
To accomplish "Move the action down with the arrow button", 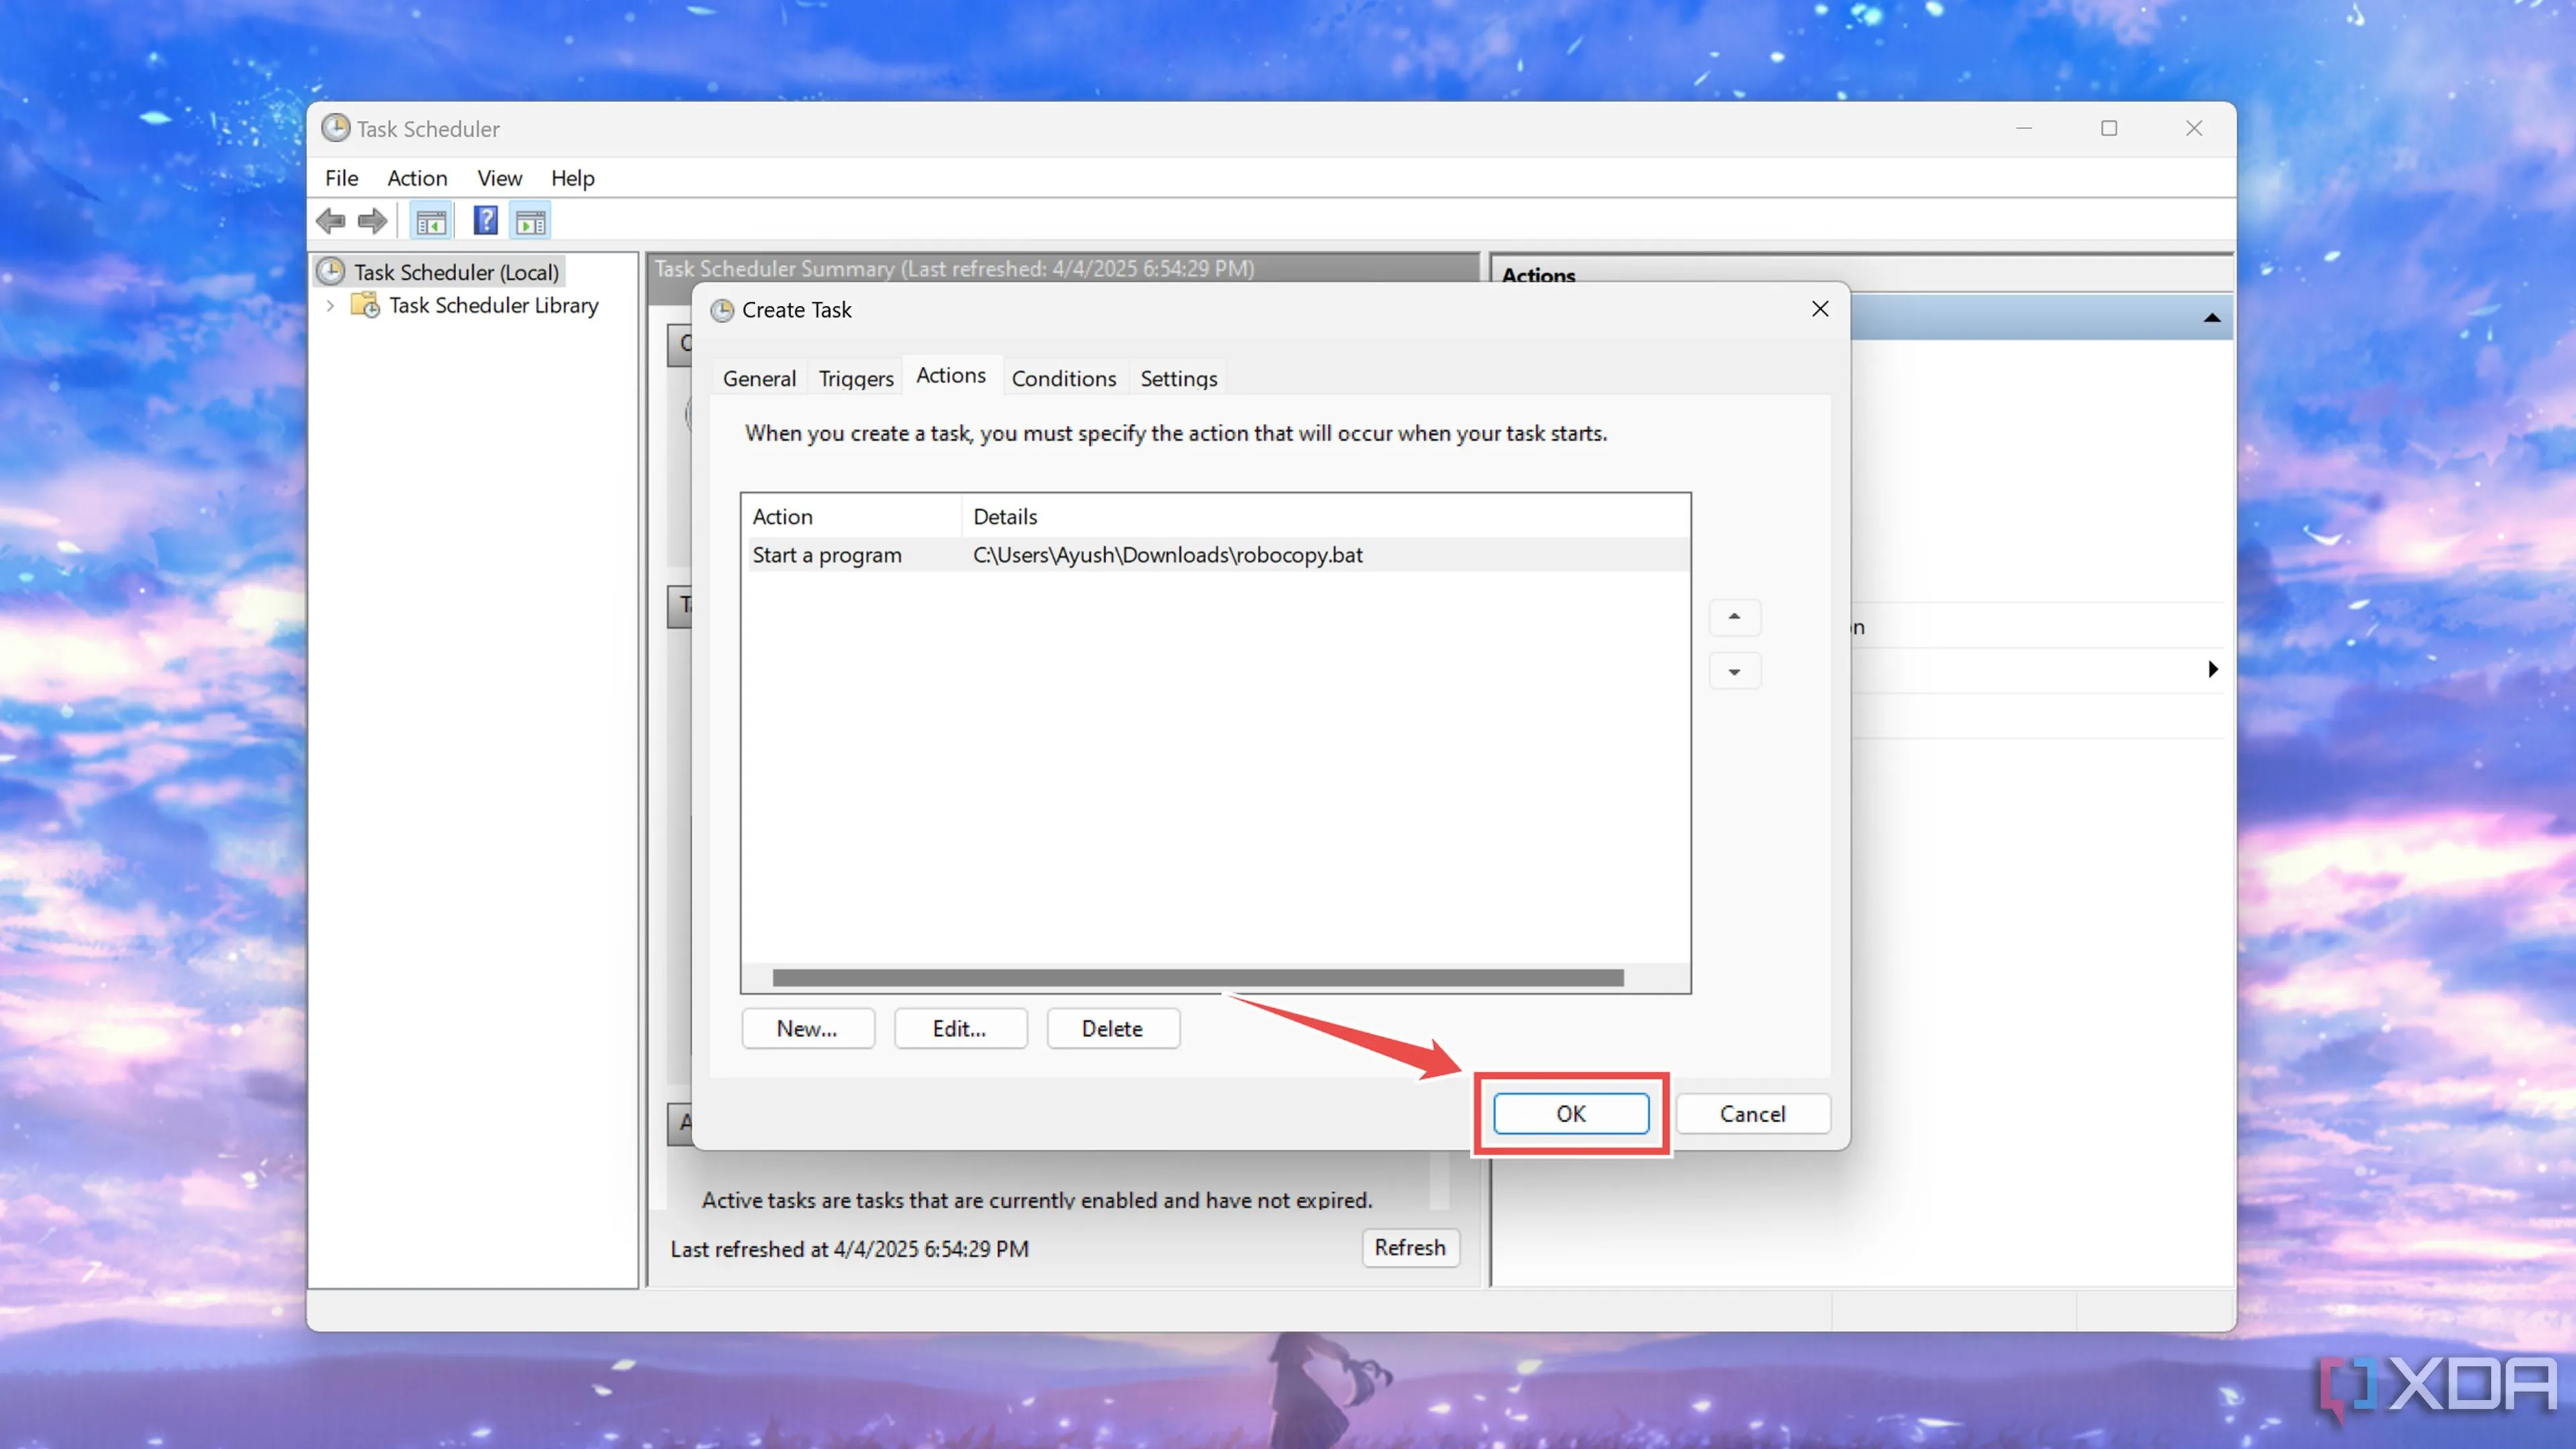I will [1734, 672].
